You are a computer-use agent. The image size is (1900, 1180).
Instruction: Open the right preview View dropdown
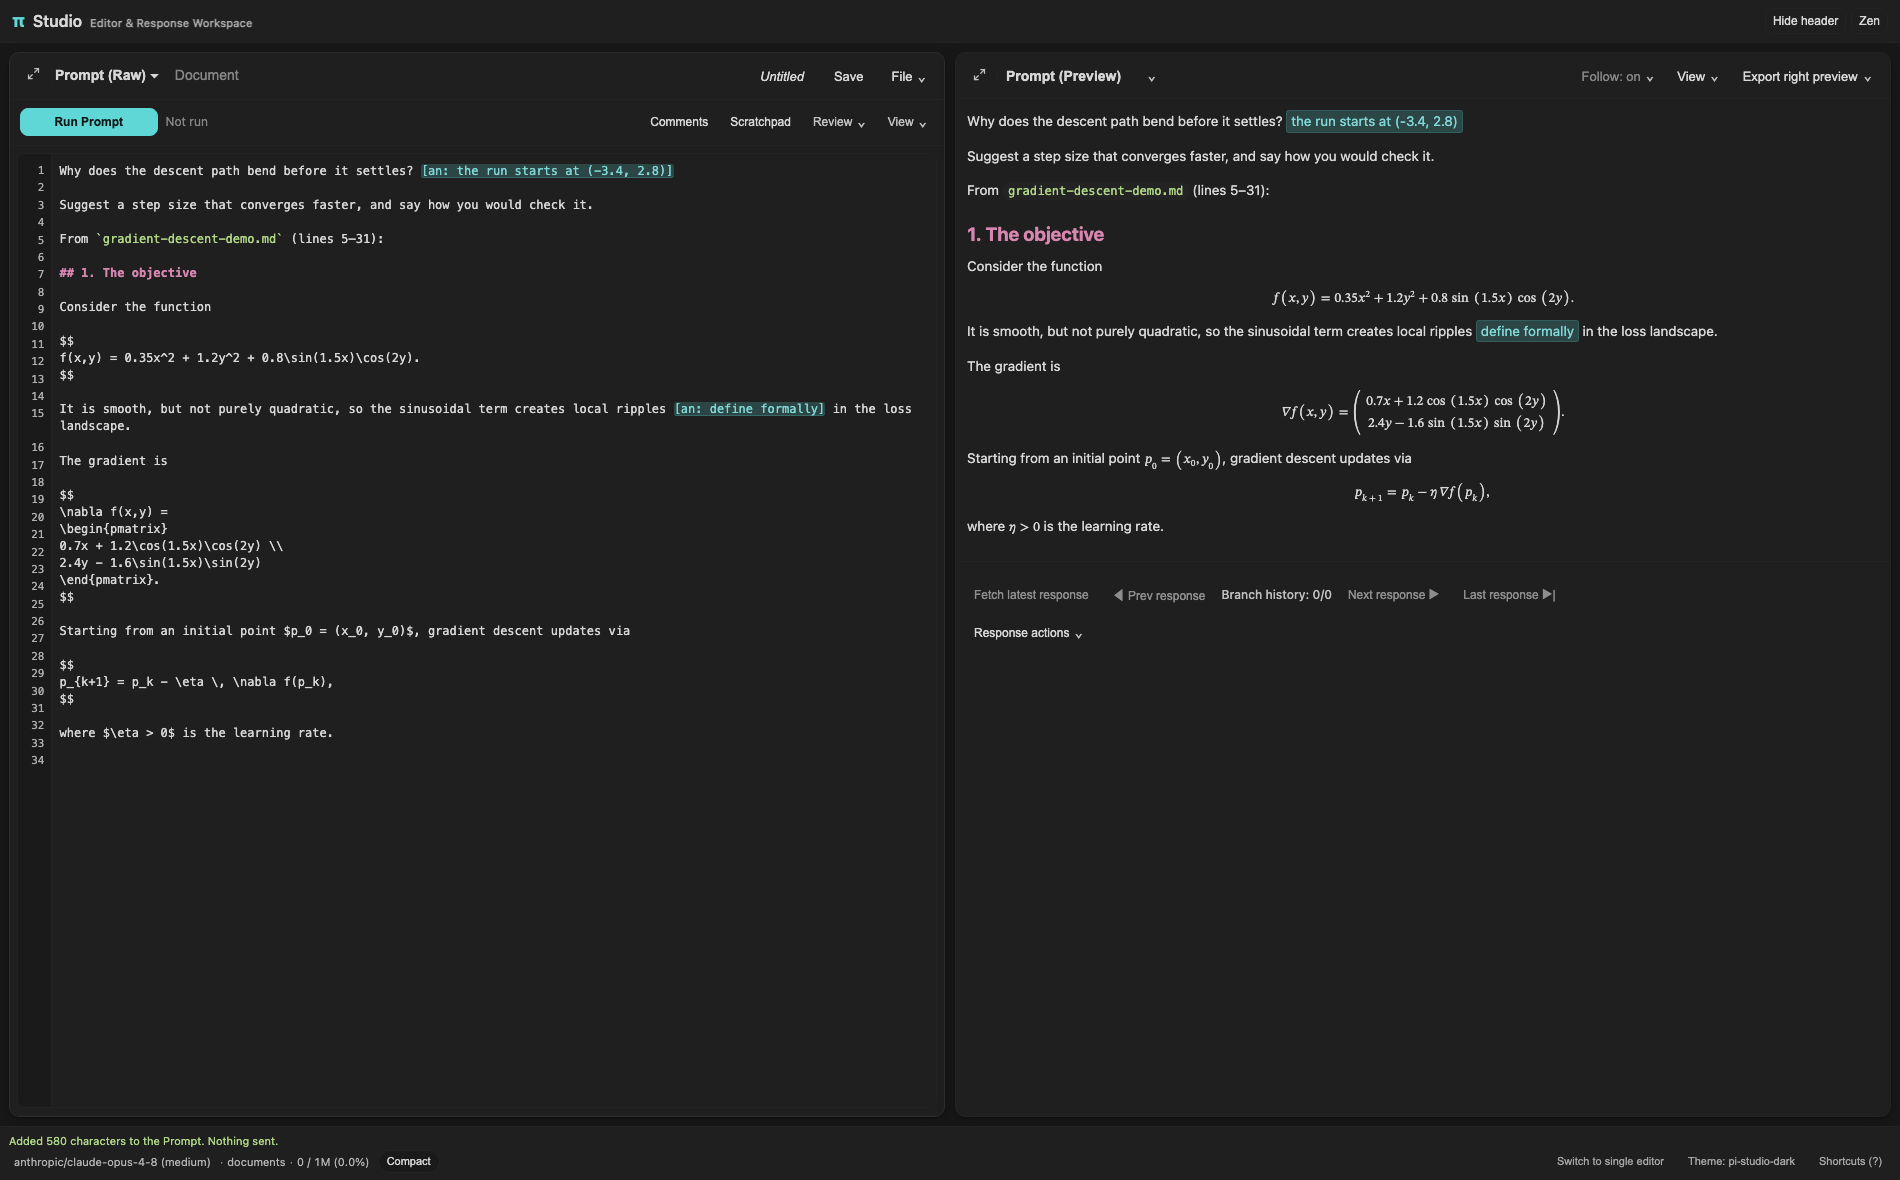pyautogui.click(x=1697, y=77)
